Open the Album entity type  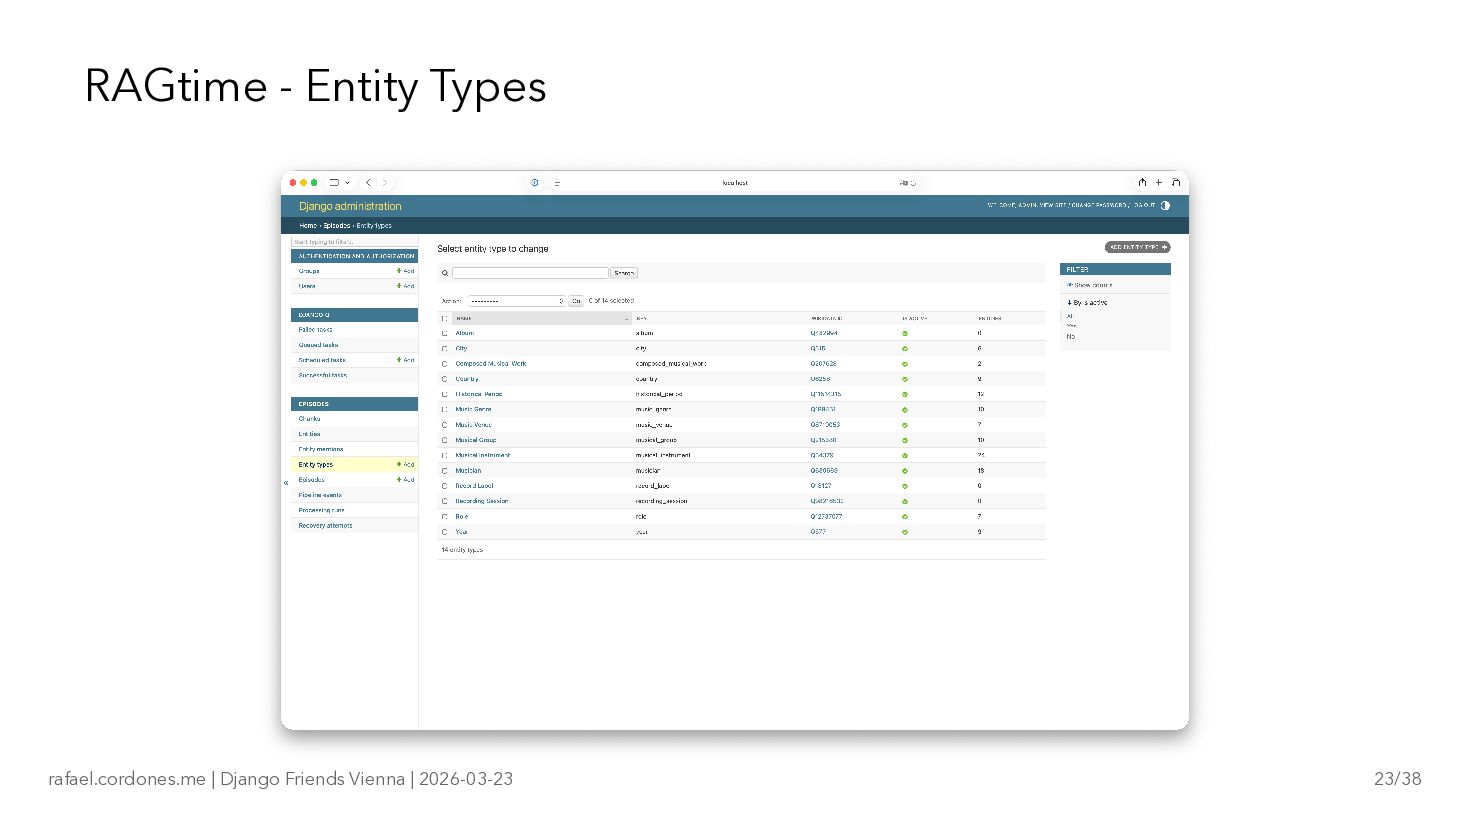click(x=465, y=333)
